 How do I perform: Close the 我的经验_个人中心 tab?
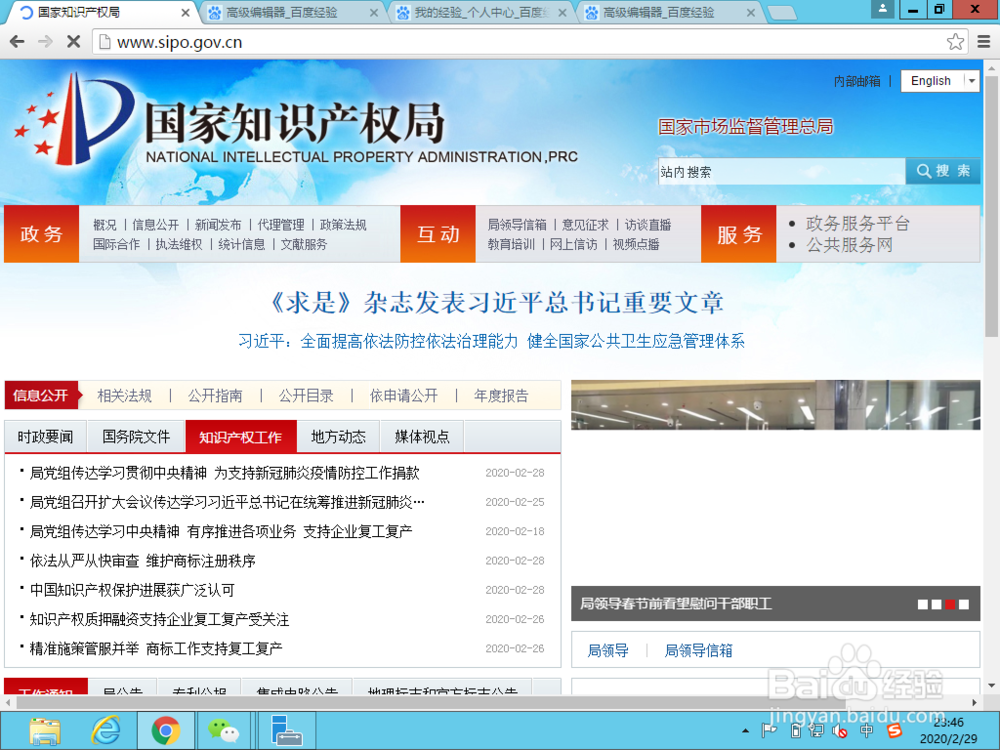(x=562, y=13)
